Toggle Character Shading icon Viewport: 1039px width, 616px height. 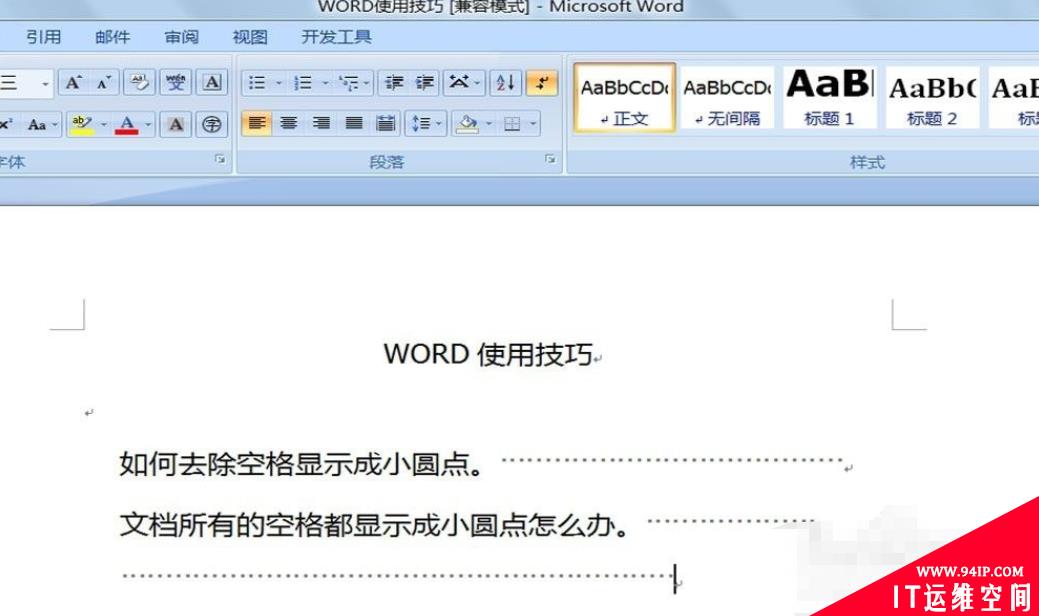[176, 124]
